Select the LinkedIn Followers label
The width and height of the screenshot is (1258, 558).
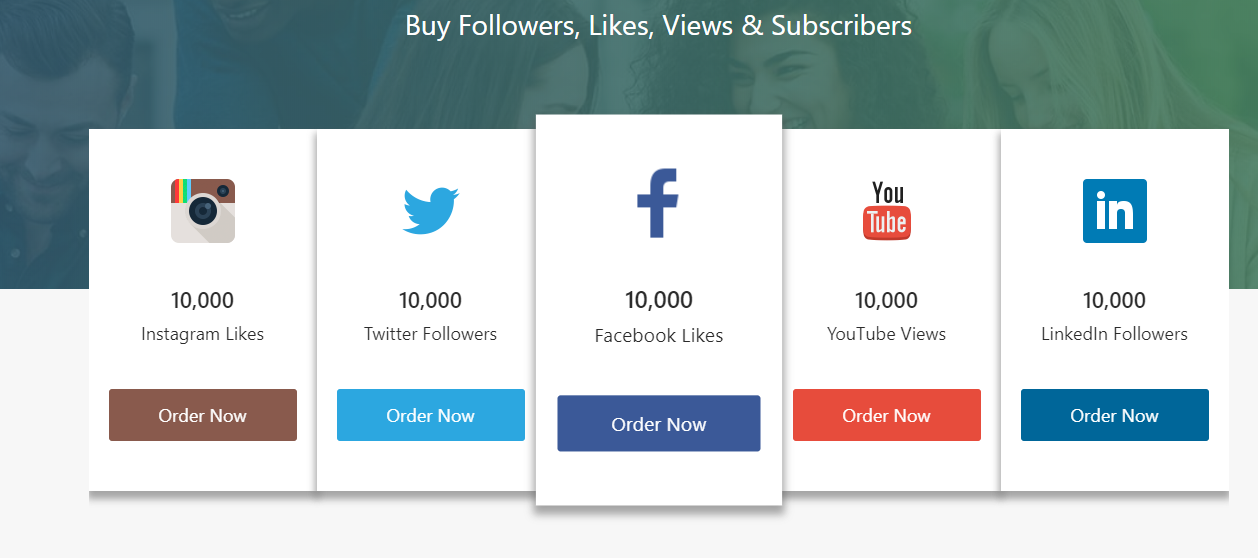(x=1114, y=334)
